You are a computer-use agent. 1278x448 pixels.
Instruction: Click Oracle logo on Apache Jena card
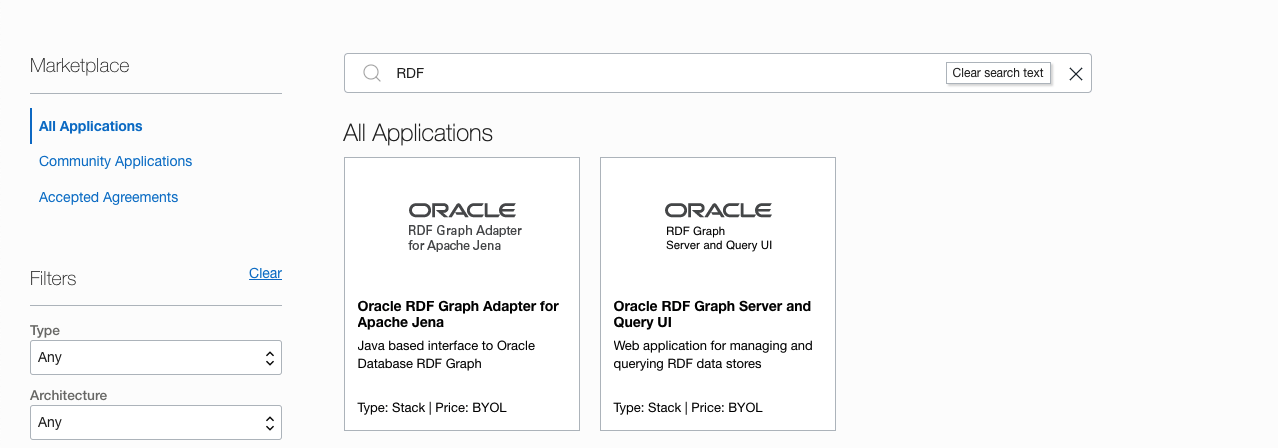pos(461,210)
